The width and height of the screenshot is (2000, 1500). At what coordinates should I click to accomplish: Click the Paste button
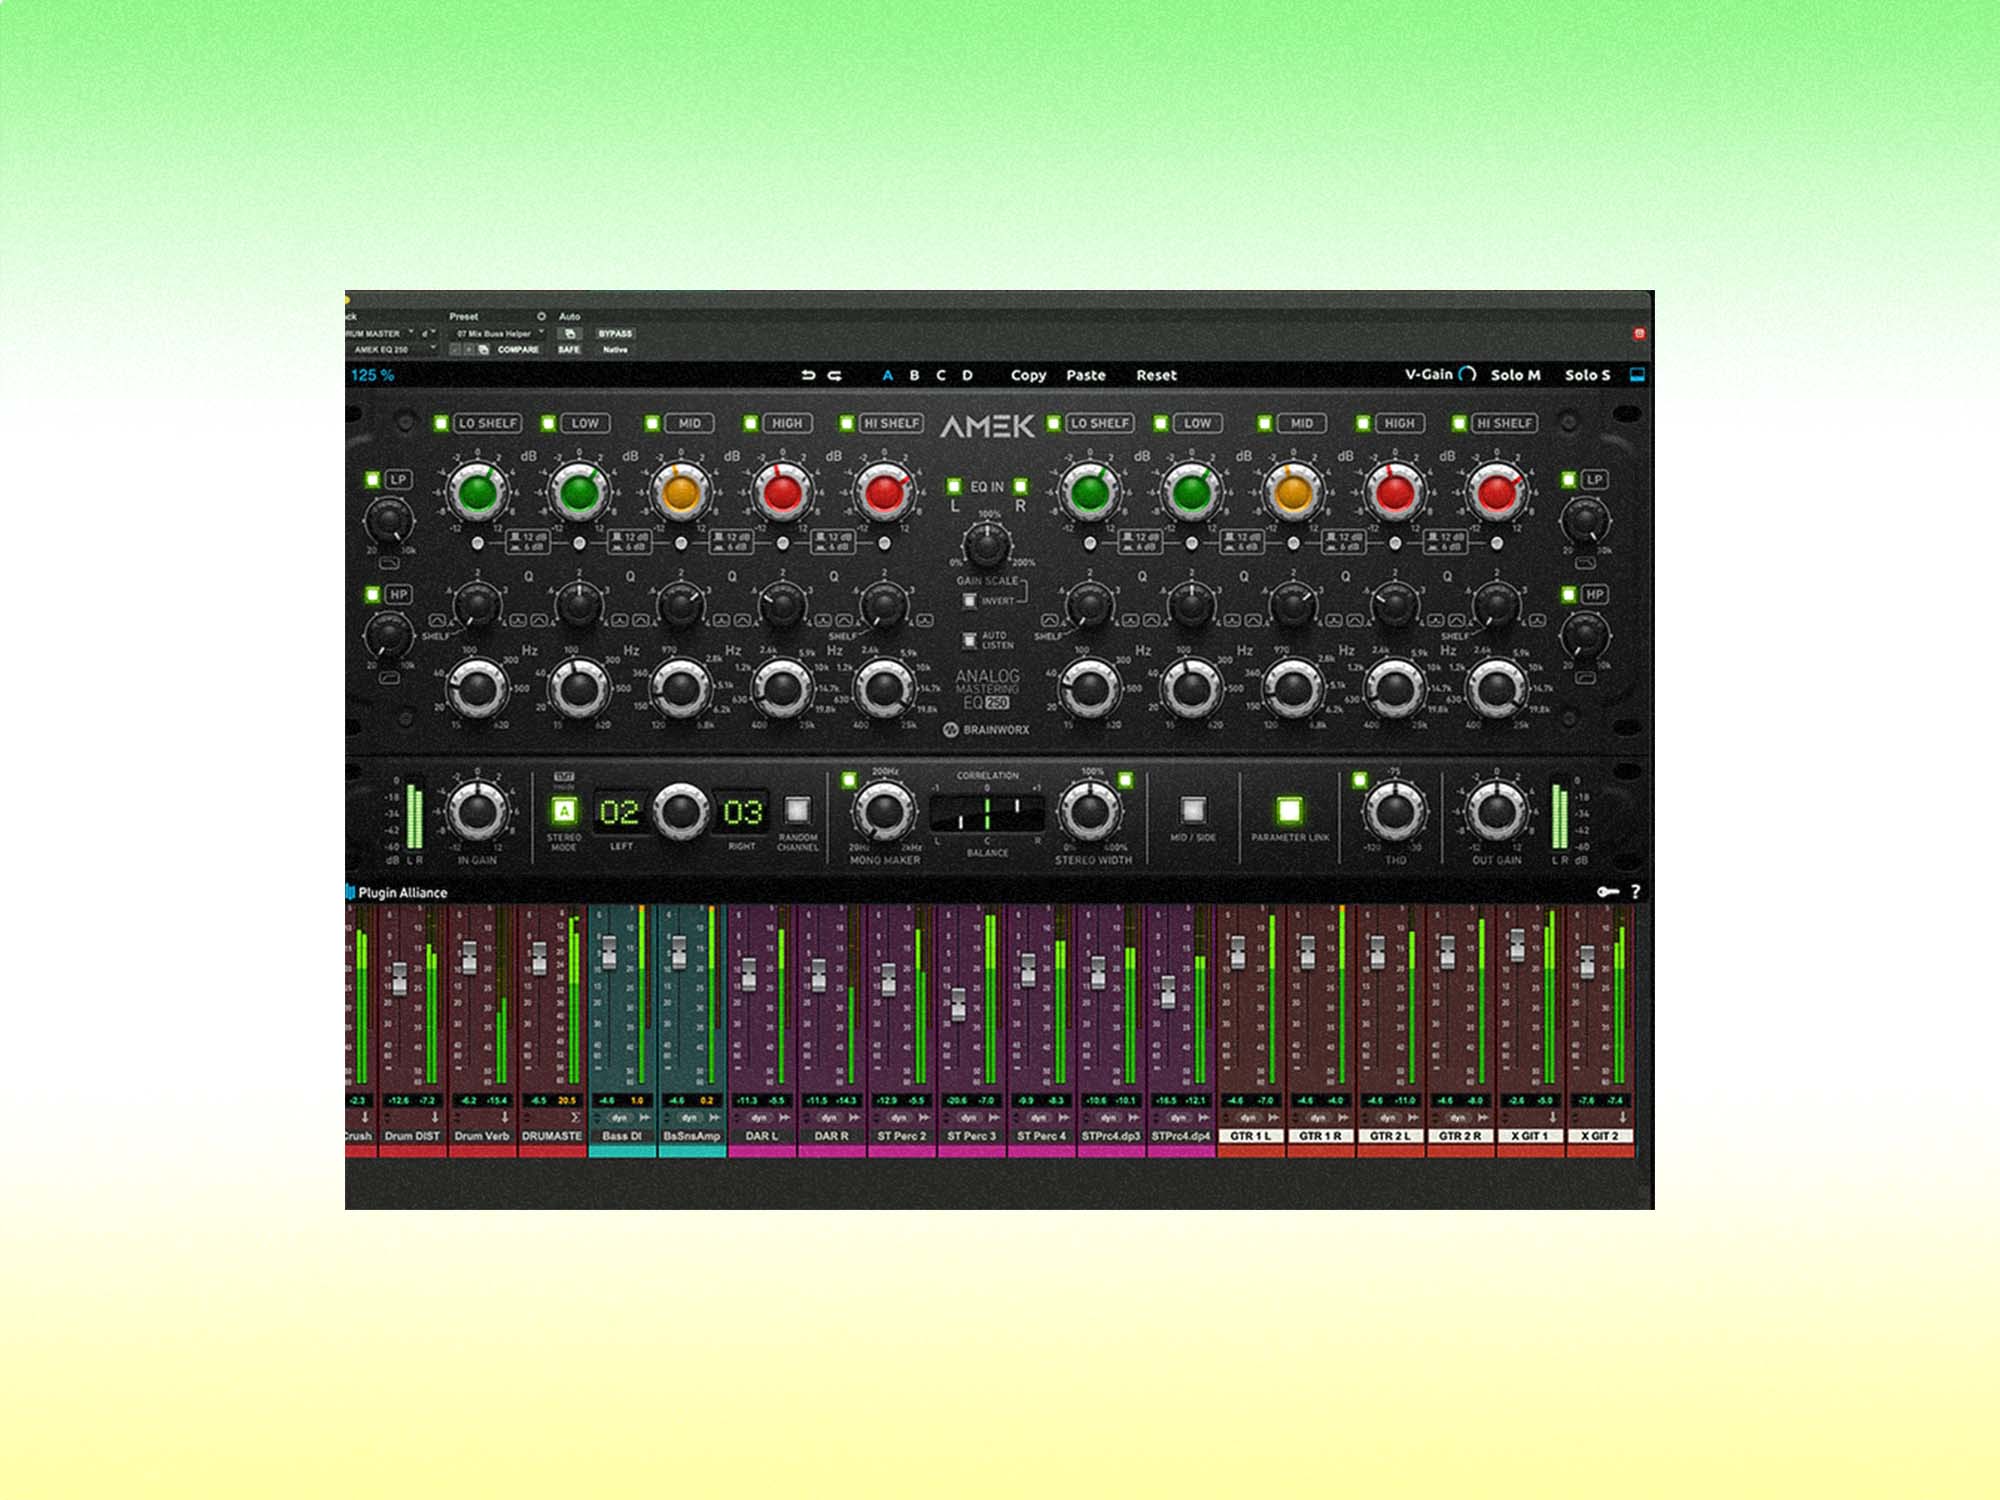click(x=1086, y=376)
